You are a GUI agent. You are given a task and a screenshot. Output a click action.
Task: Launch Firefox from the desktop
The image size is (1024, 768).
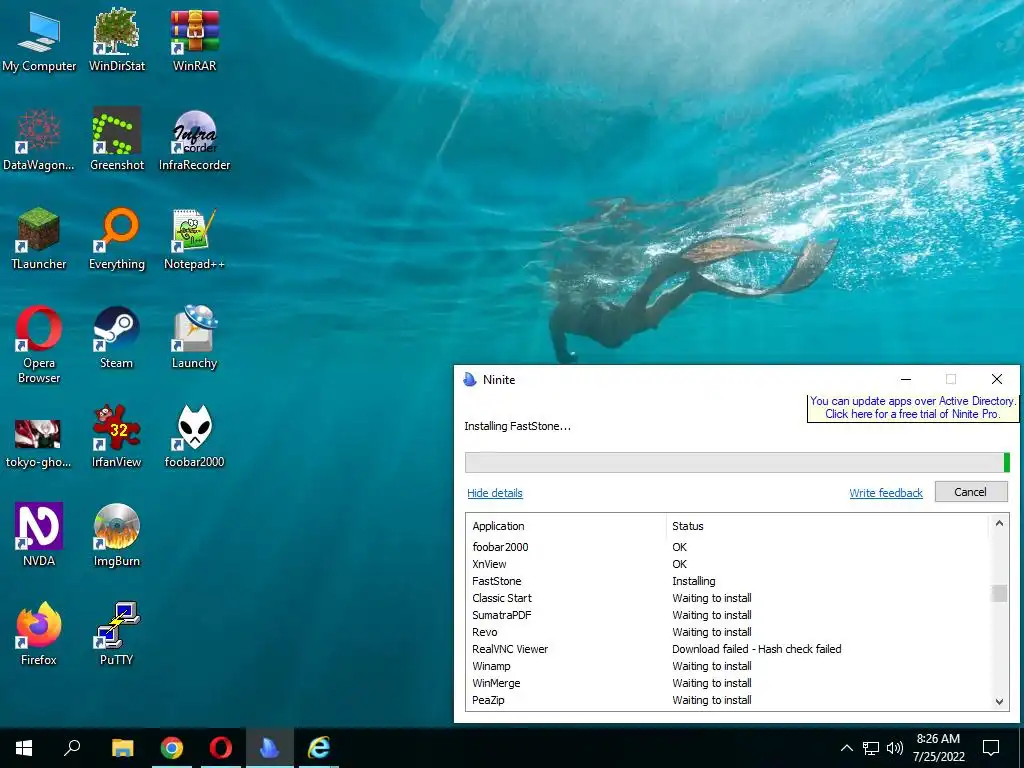pos(39,635)
